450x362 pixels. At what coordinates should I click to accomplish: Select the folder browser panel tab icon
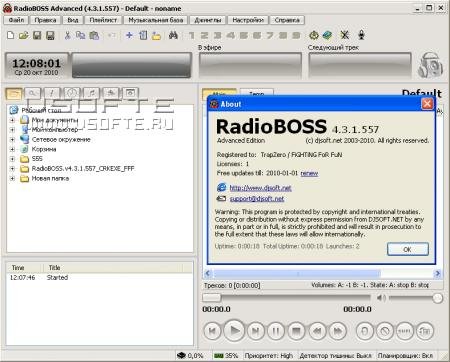click(14, 94)
